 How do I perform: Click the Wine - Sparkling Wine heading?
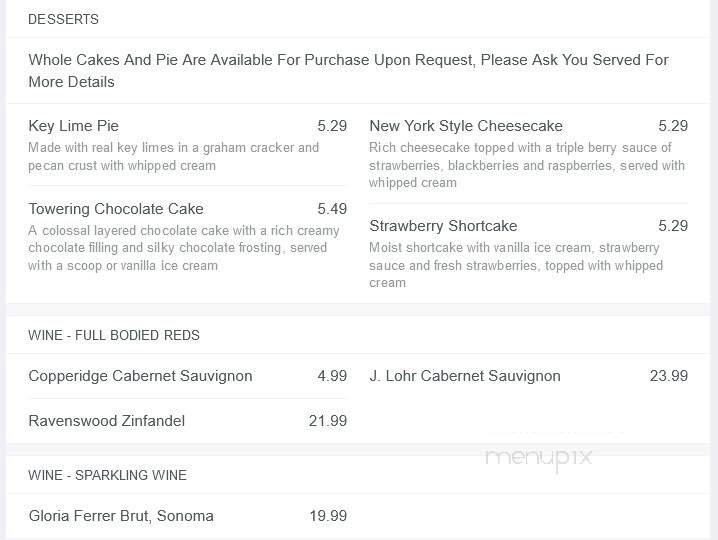tap(107, 475)
